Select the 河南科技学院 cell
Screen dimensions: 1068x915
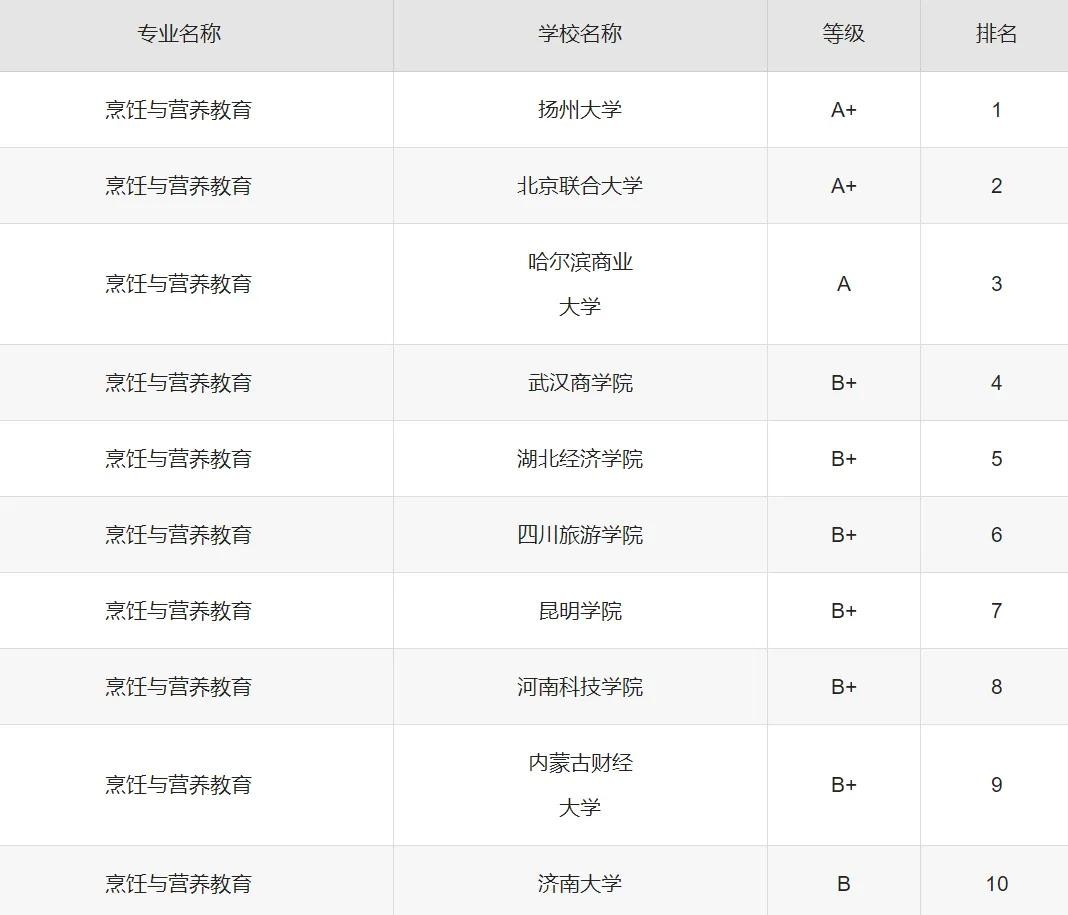[x=580, y=687]
